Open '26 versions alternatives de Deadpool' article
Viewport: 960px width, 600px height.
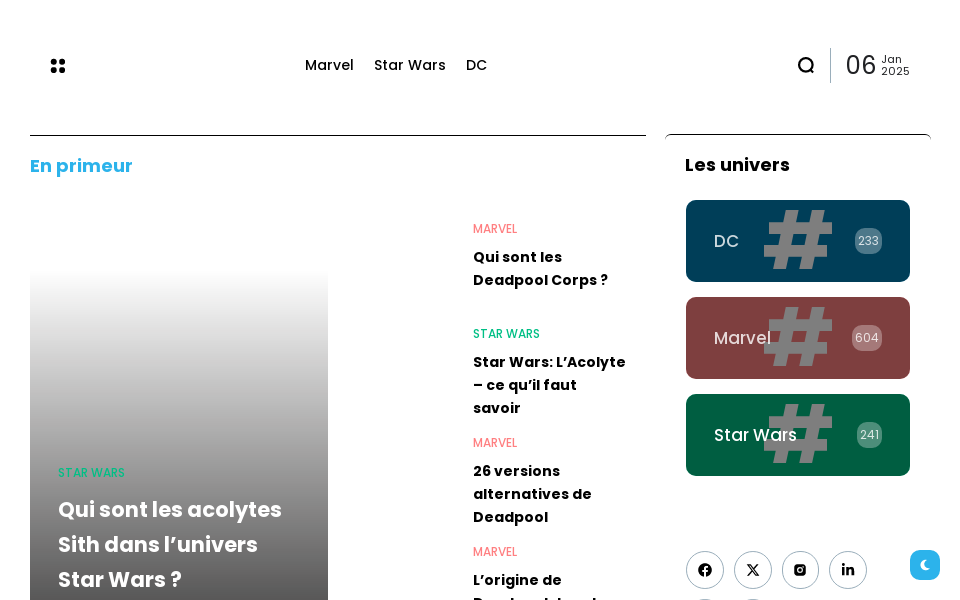click(x=532, y=493)
